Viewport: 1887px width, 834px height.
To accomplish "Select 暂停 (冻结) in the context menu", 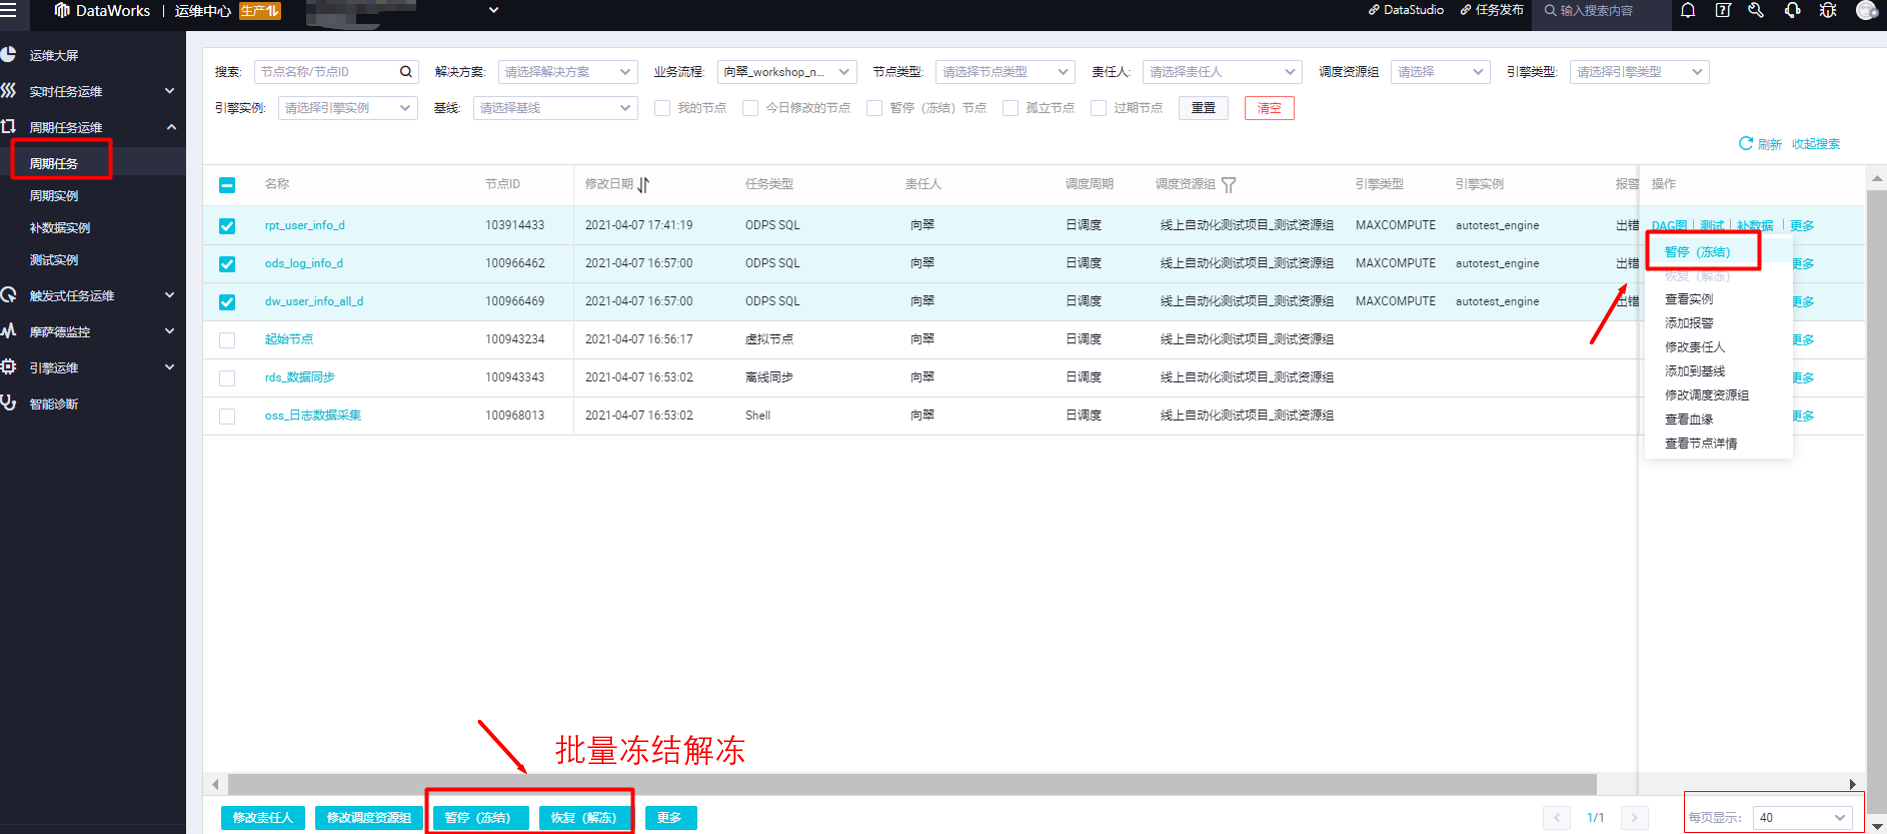I will [1697, 252].
